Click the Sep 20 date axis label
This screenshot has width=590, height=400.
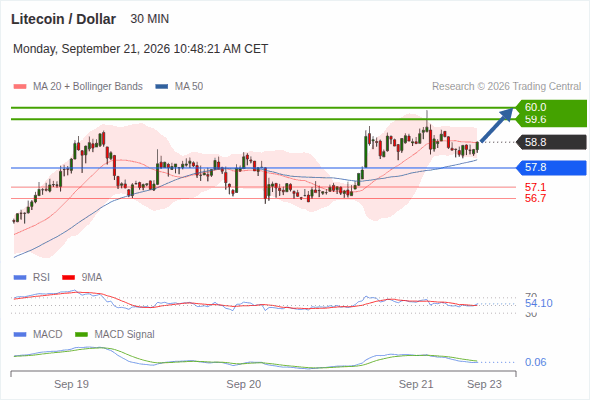tap(244, 384)
